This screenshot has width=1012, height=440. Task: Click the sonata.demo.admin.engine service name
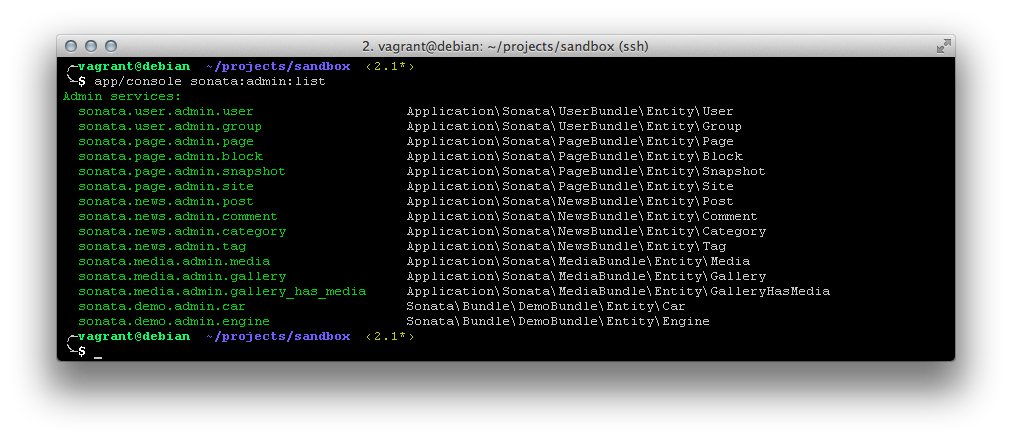click(173, 321)
